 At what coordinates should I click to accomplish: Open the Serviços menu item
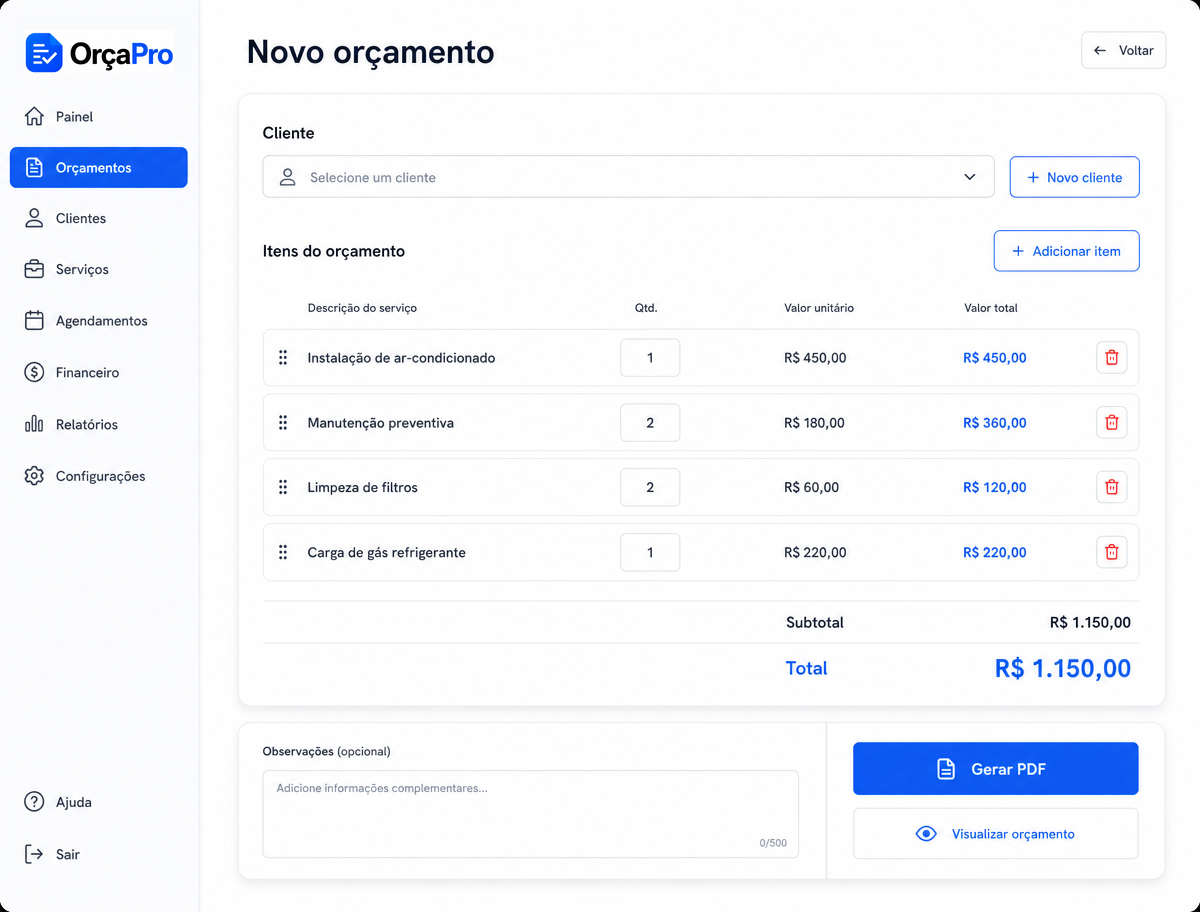98,269
